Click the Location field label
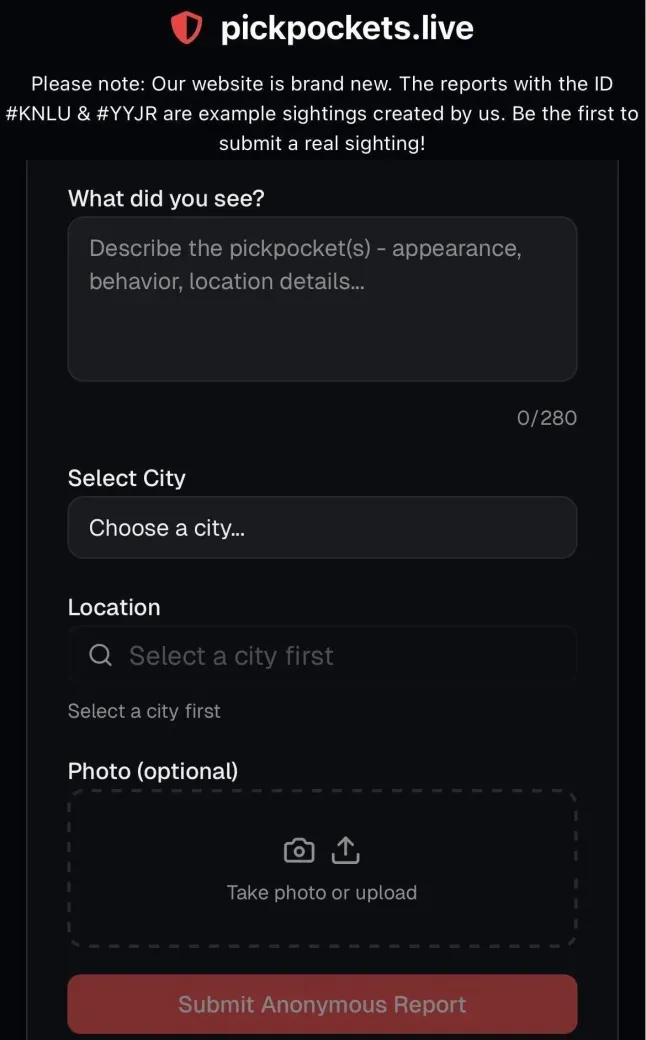 pyautogui.click(x=114, y=607)
